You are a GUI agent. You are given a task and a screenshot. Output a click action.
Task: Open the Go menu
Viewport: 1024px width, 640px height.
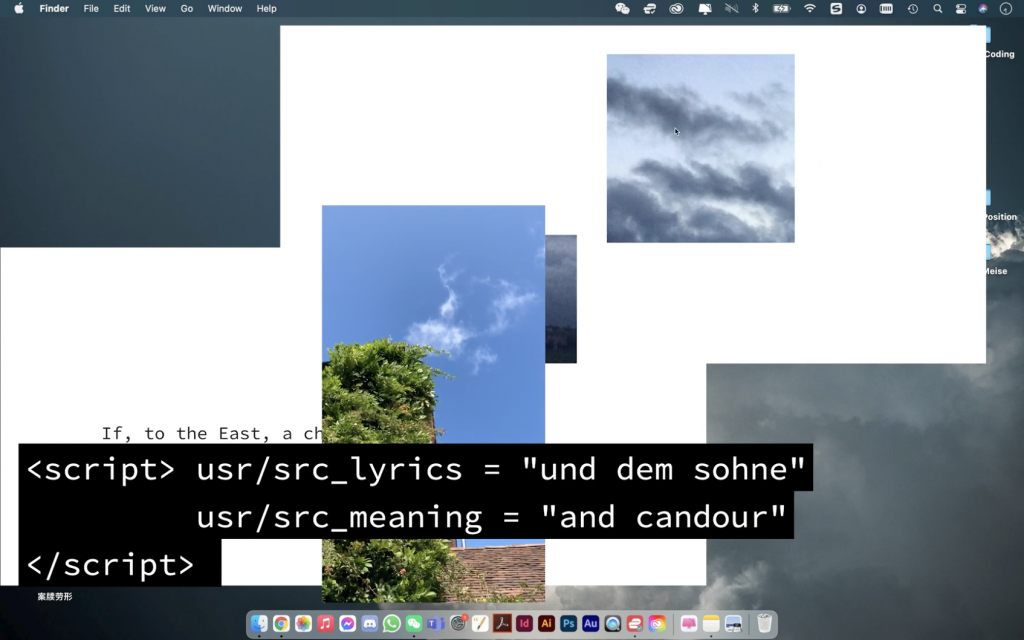click(187, 8)
